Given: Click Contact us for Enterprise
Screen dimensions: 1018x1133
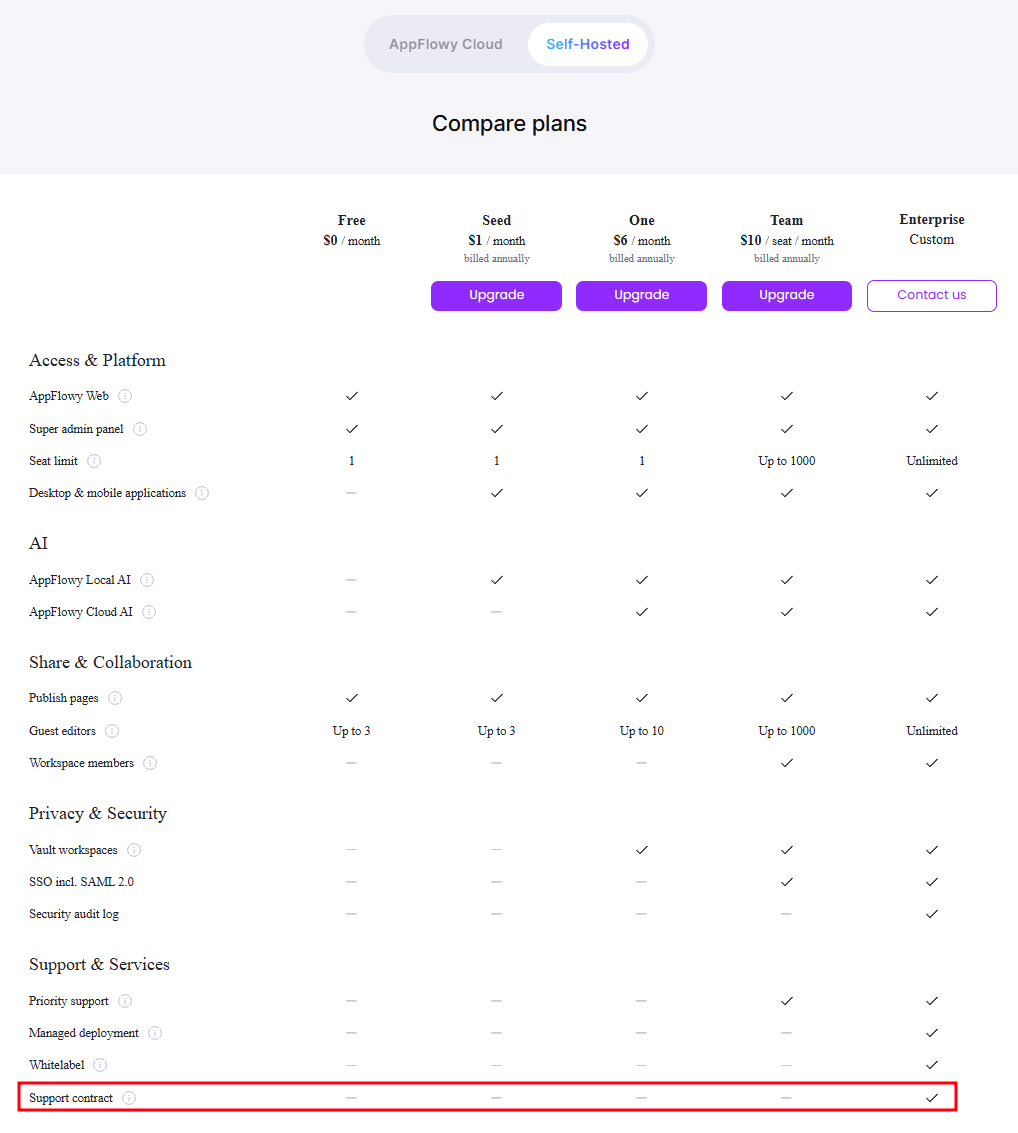Looking at the screenshot, I should [x=932, y=296].
